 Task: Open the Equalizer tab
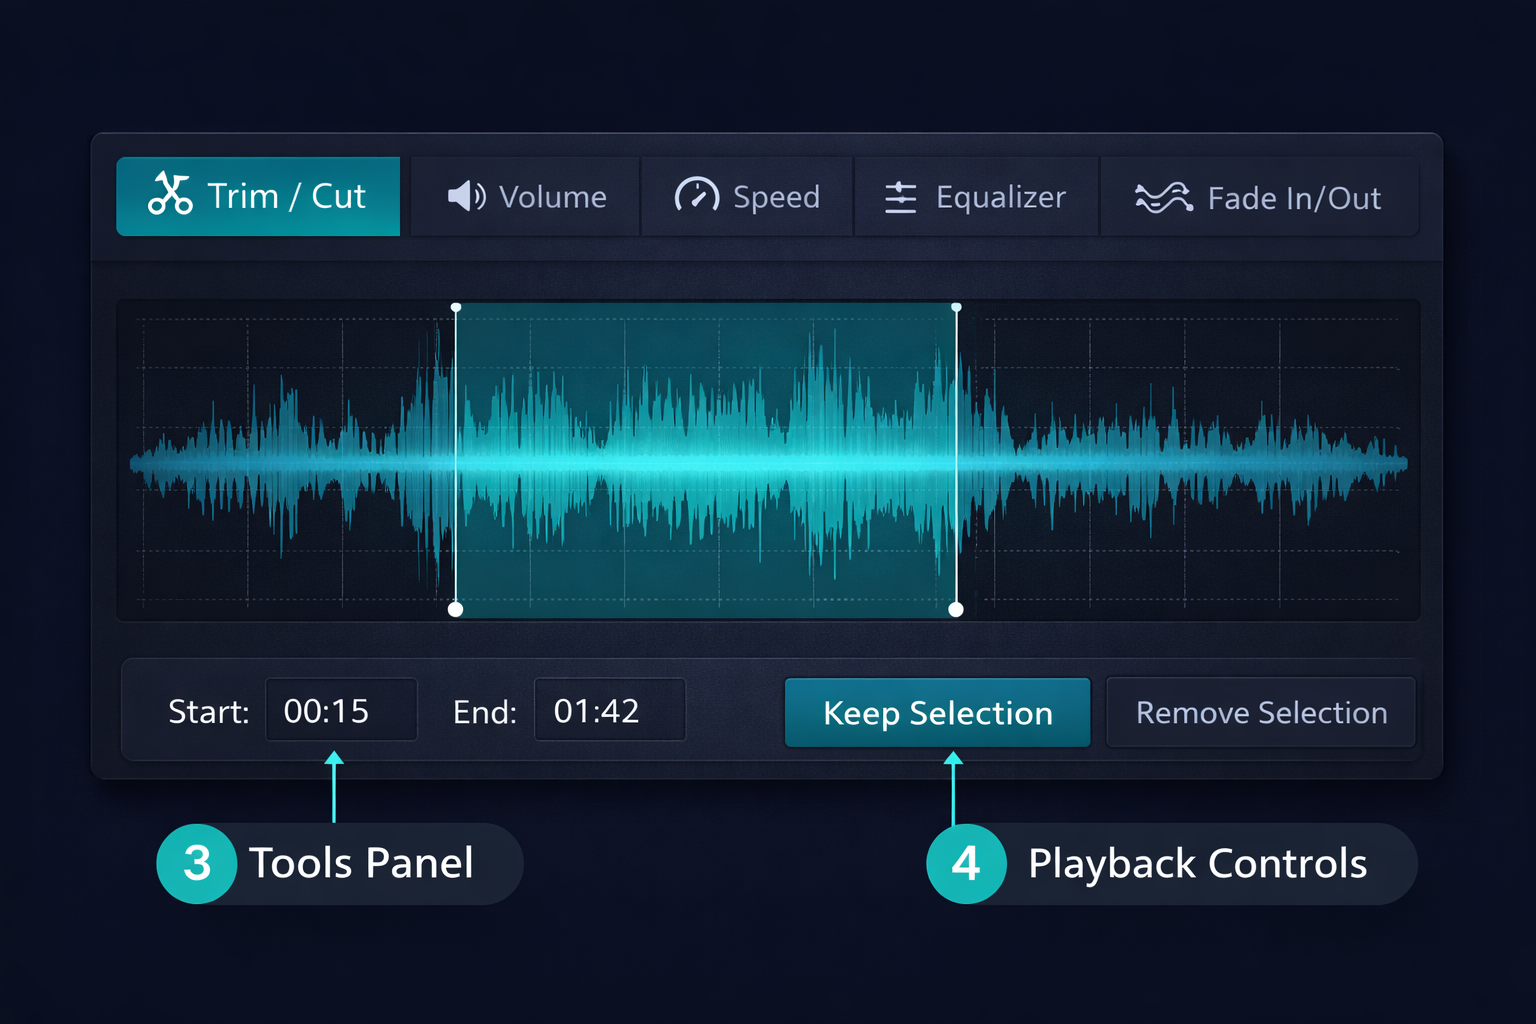975,196
